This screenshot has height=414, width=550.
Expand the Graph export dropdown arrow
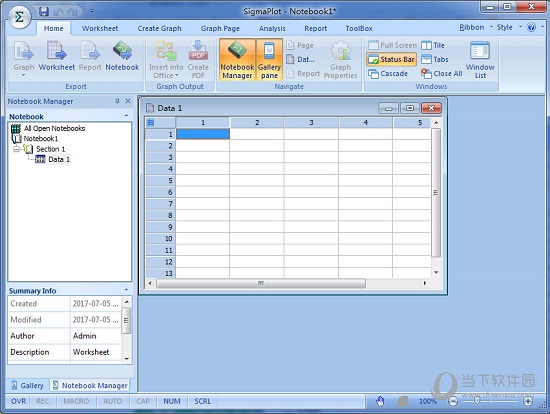pyautogui.click(x=24, y=75)
